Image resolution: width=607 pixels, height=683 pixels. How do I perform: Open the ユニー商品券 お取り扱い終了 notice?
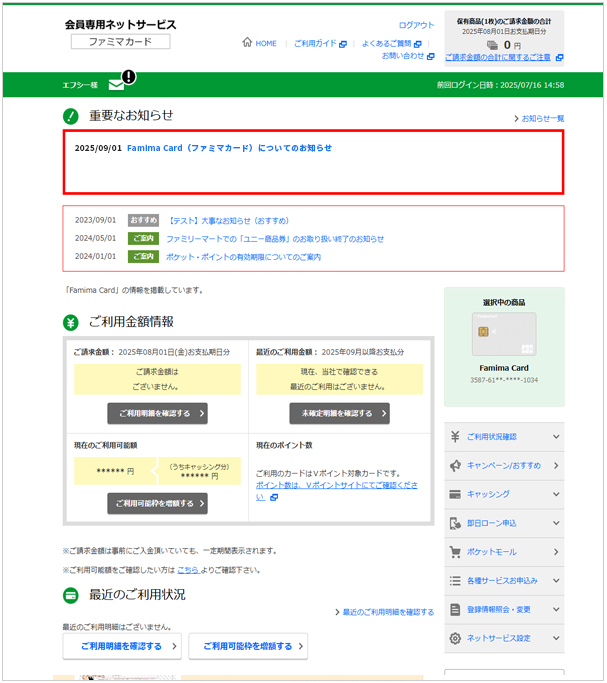pos(275,239)
